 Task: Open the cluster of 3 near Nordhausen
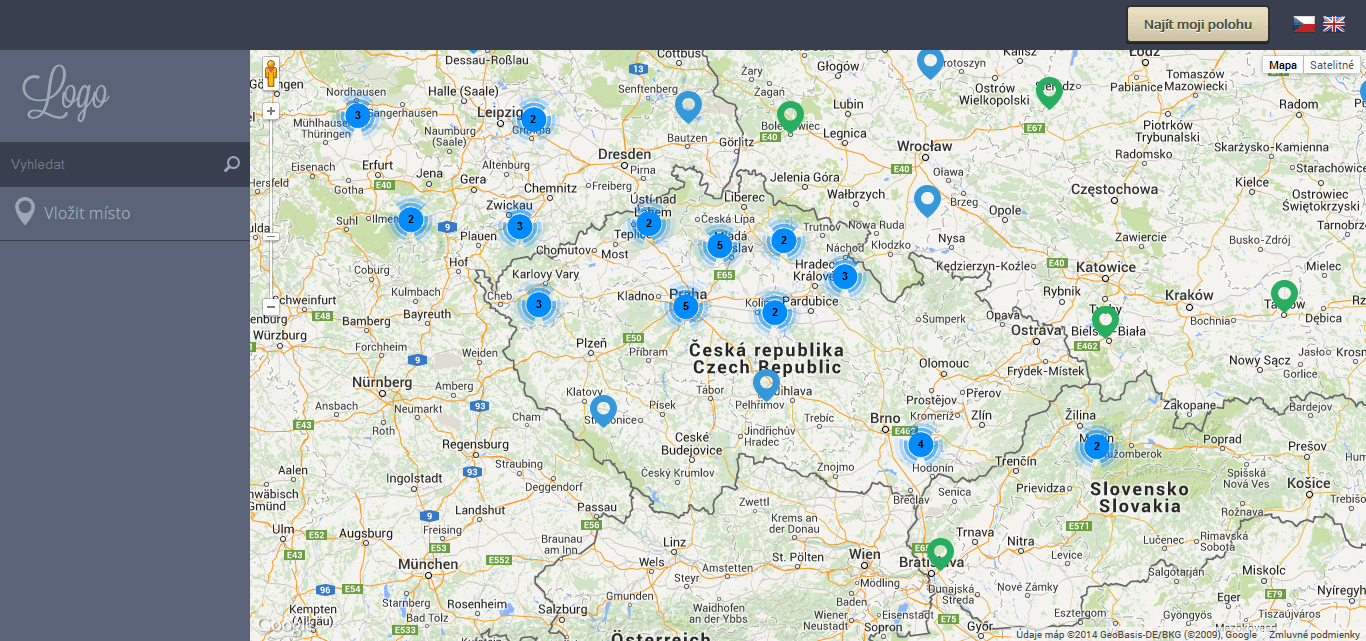tap(358, 116)
